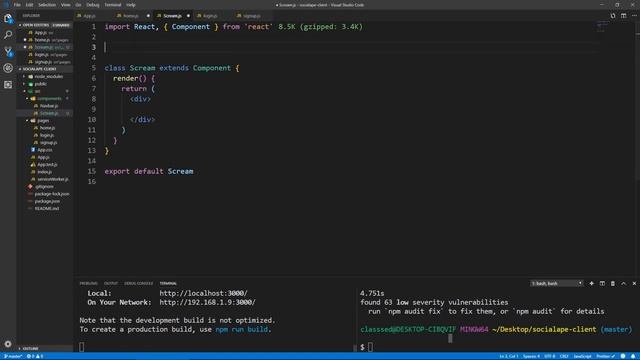Image resolution: width=640 pixels, height=360 pixels.
Task: Click the Split Editor icon
Action: [623, 16]
